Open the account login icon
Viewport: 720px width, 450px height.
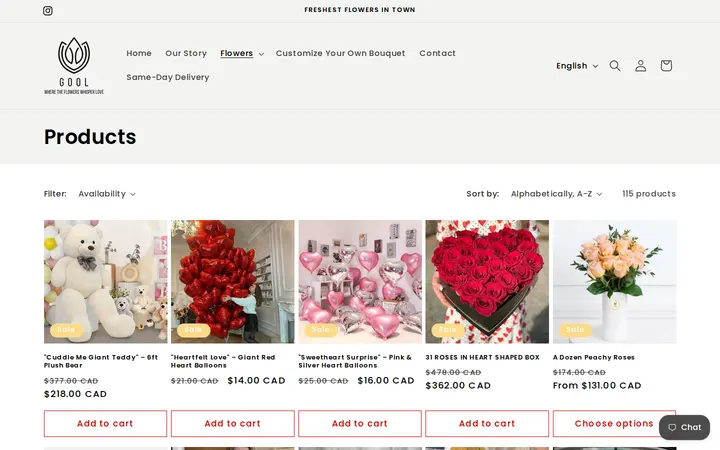tap(641, 66)
